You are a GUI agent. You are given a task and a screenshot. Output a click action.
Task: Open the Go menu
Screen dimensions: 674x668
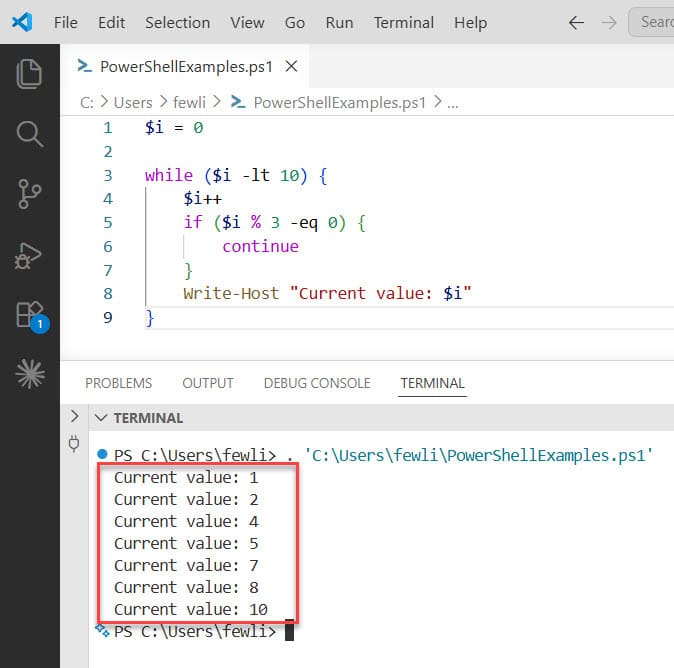(295, 22)
